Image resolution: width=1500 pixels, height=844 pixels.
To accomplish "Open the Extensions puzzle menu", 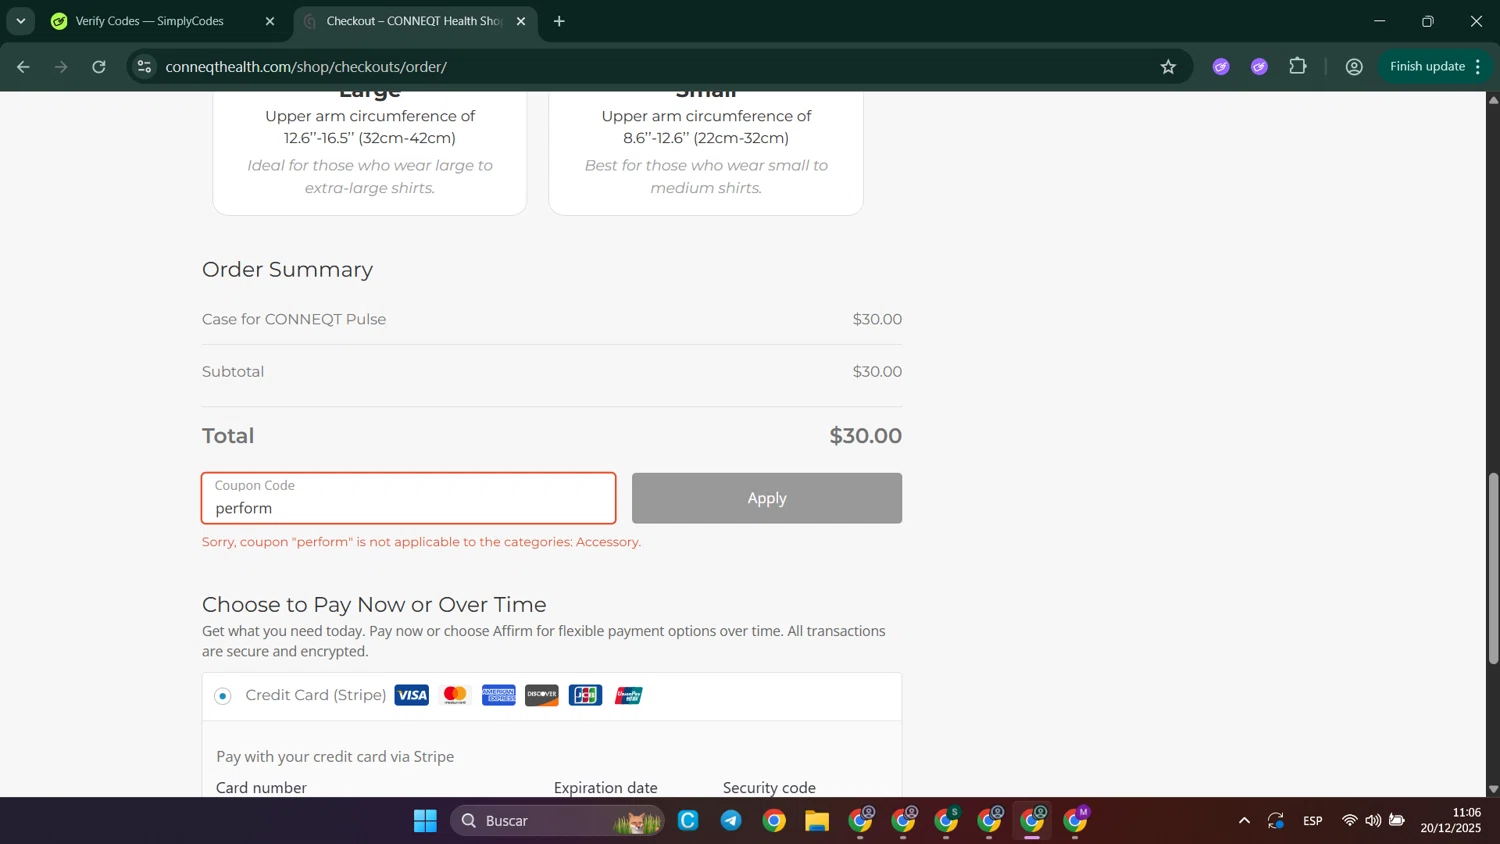I will (x=1298, y=67).
